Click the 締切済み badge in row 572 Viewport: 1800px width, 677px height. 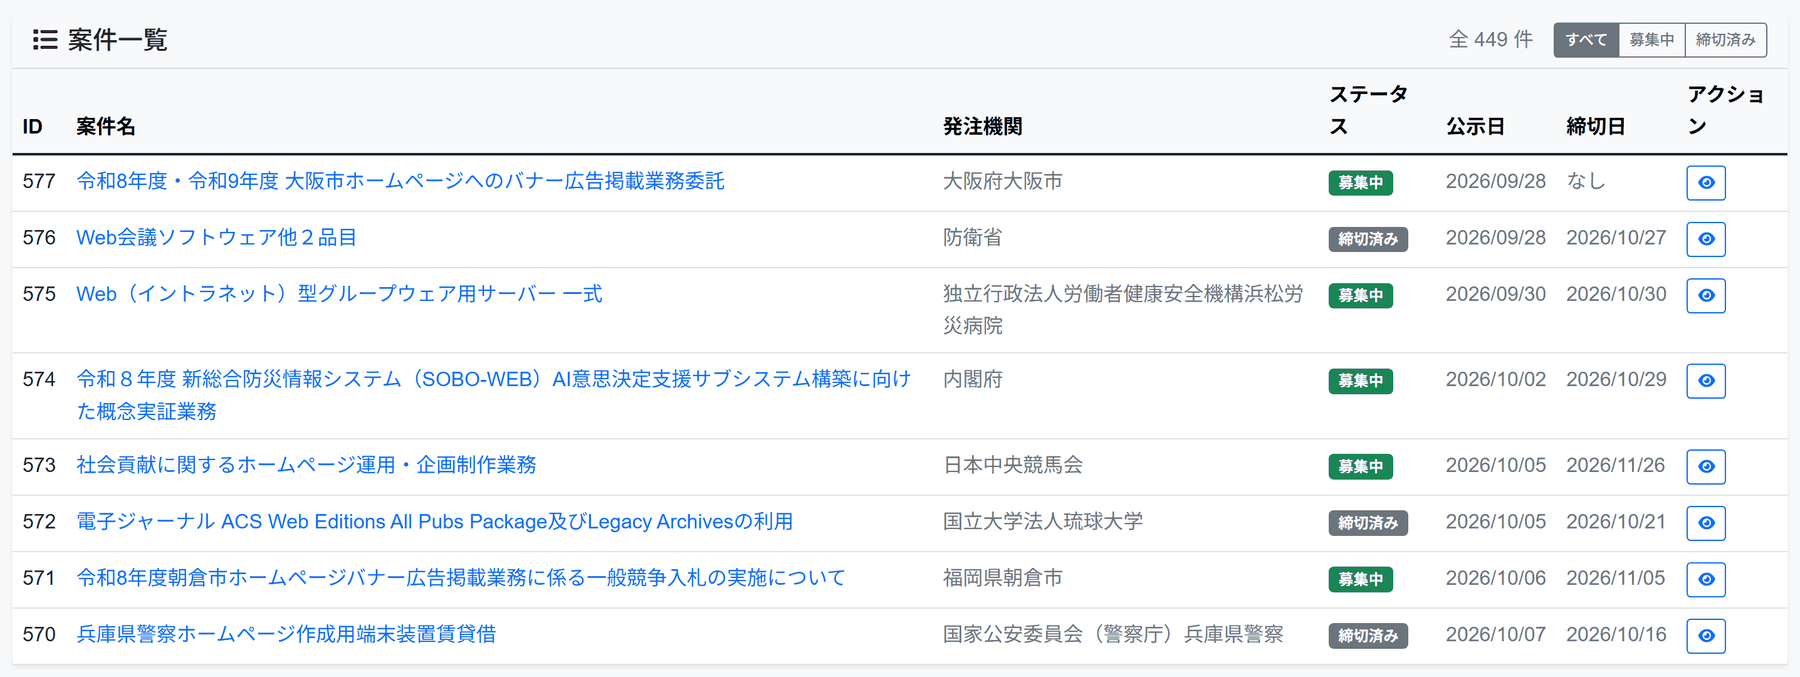1368,523
